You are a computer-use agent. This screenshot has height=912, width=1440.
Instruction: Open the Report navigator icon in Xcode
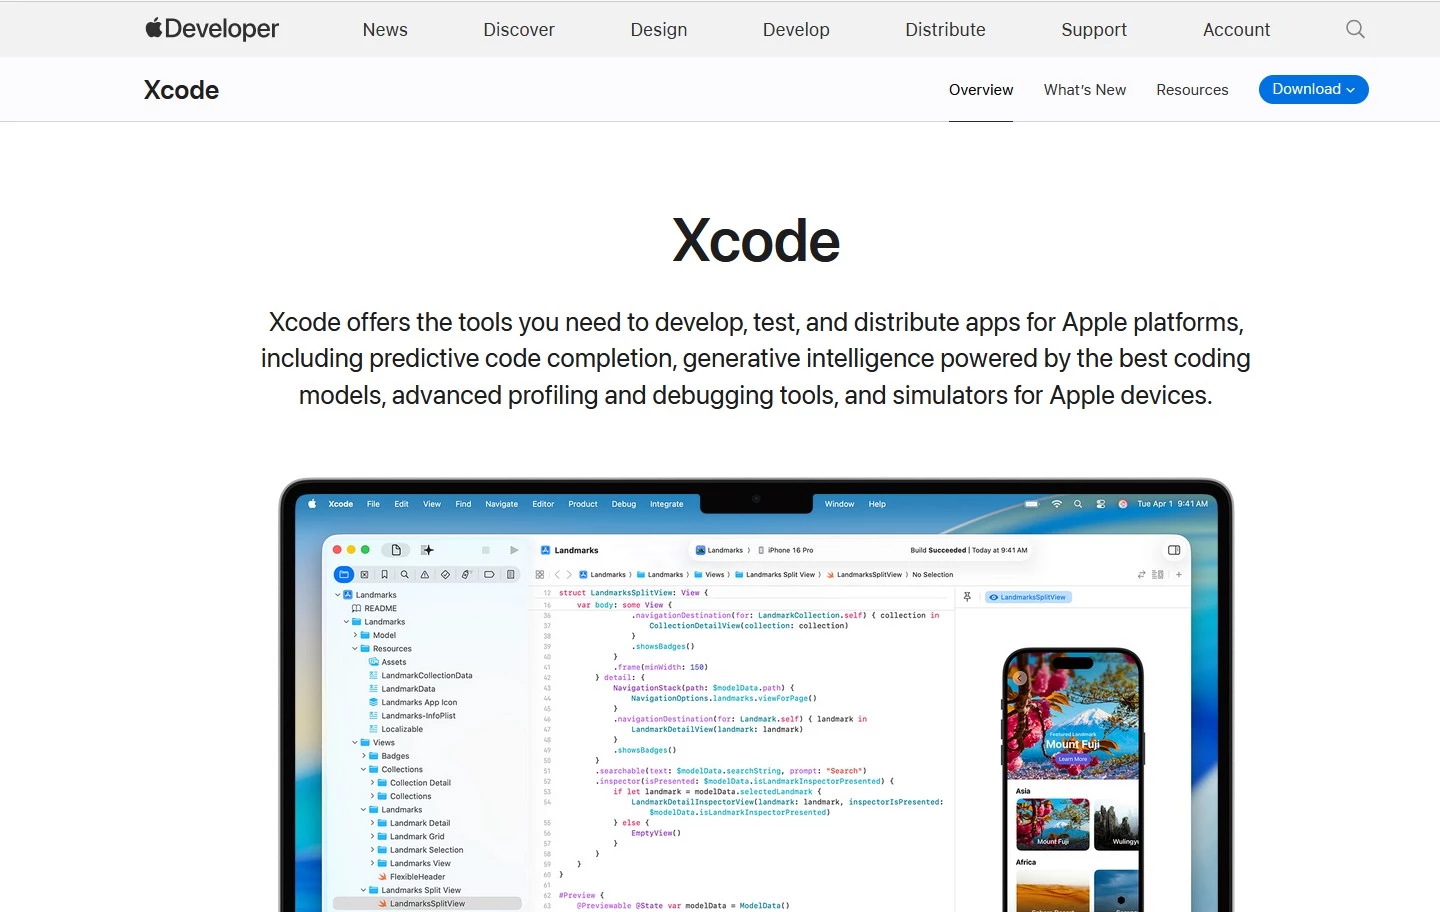[x=511, y=575]
